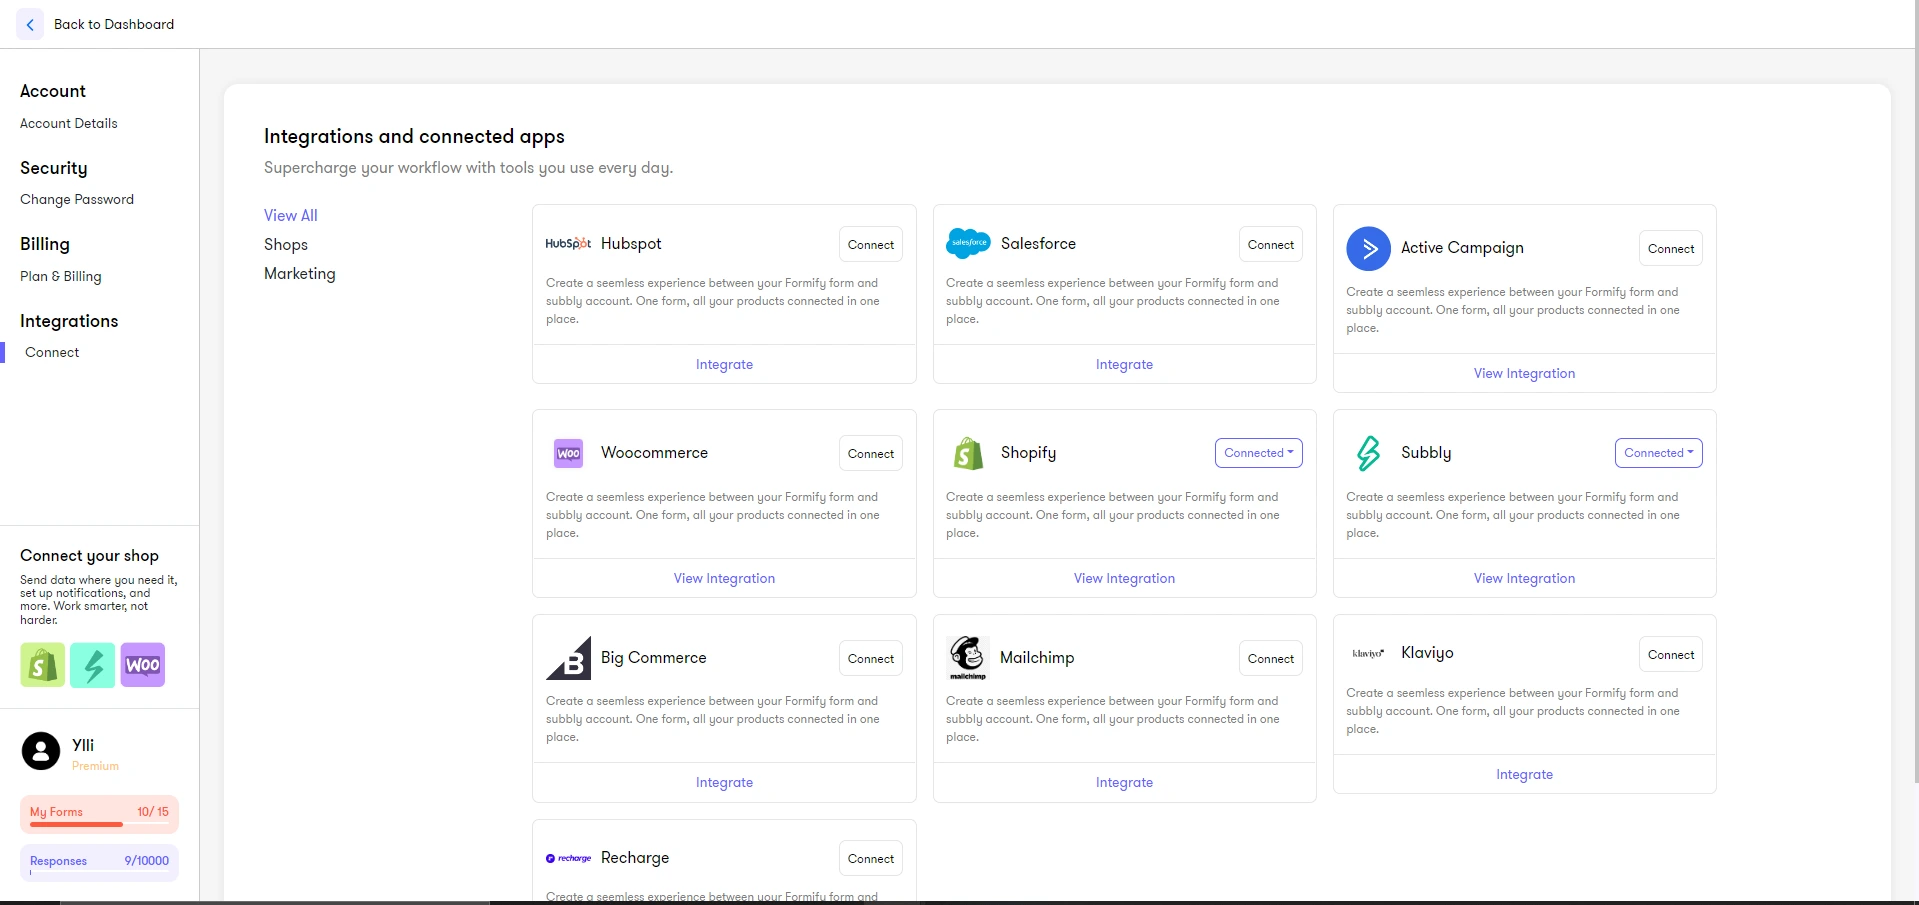
Task: Click the user profile avatar icon
Action: click(41, 751)
